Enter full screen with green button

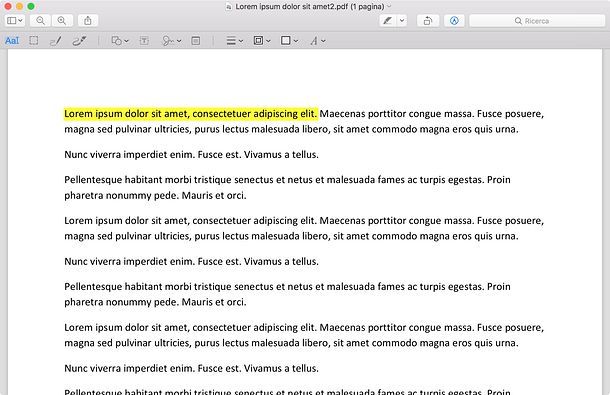point(31,6)
